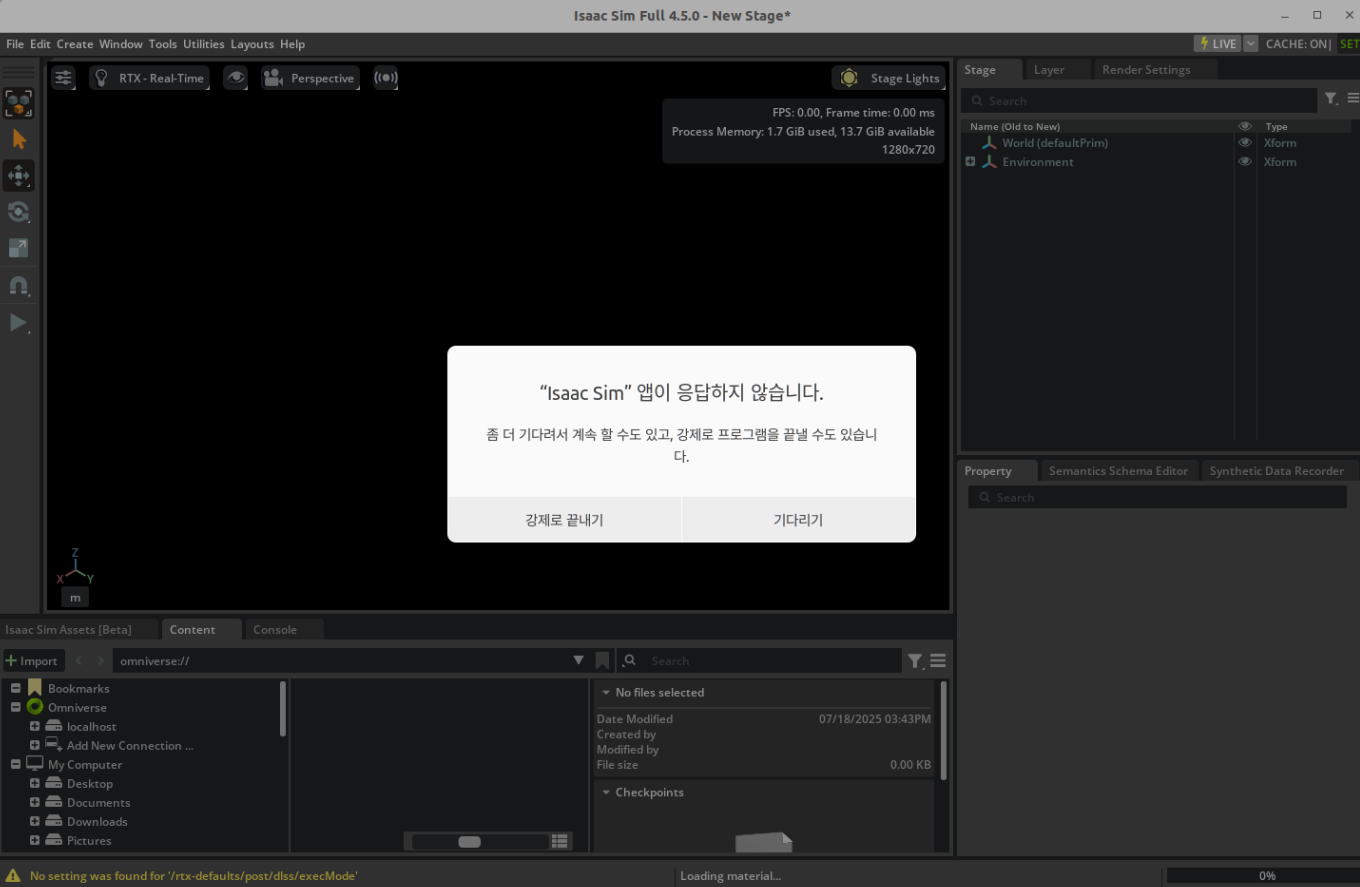Expand the Desktop folder
This screenshot has height=887, width=1360.
(x=35, y=784)
